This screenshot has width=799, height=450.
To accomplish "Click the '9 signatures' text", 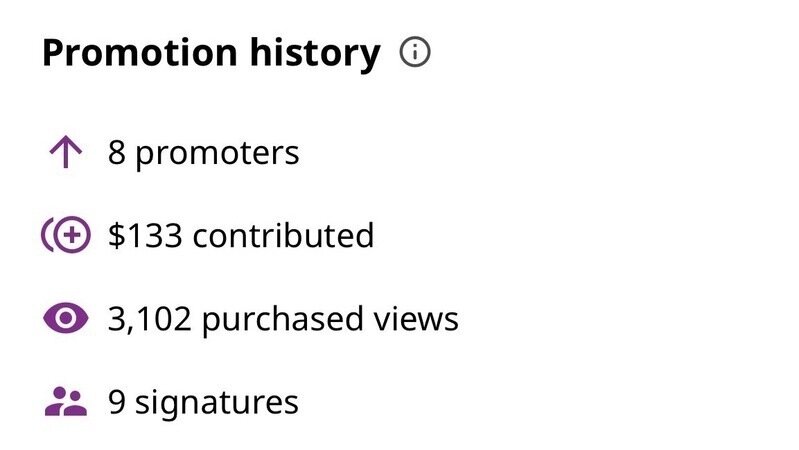I will click(203, 402).
